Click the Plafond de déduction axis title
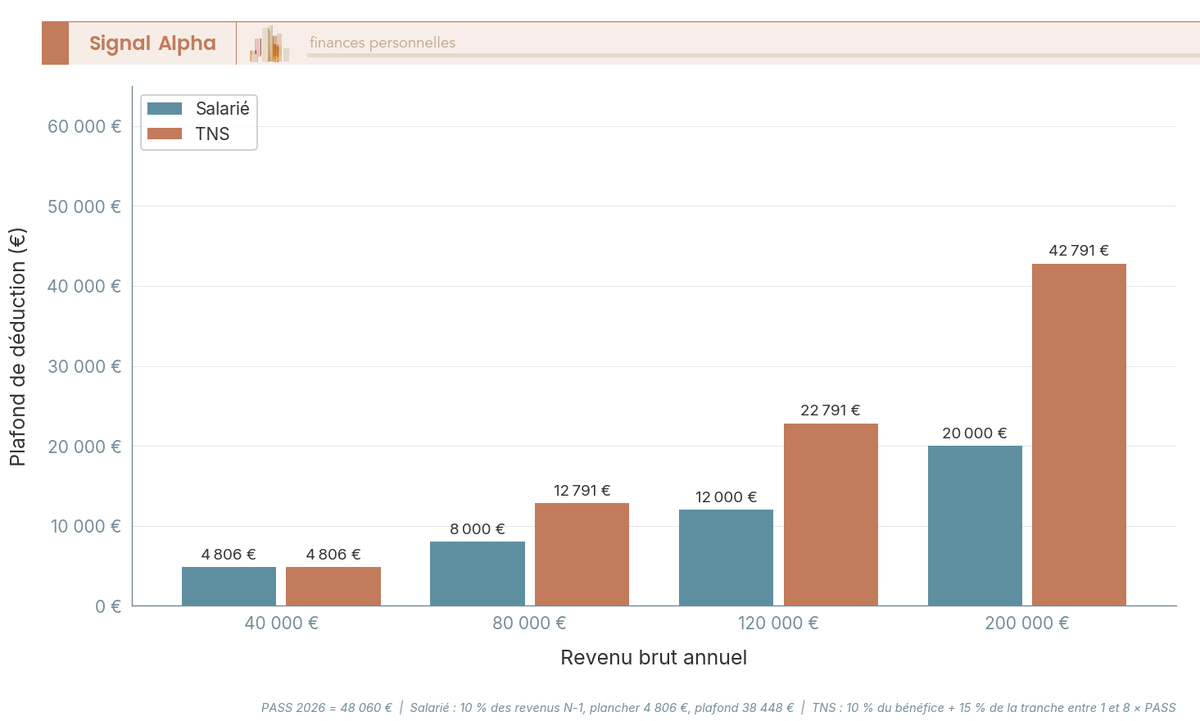Screen dimensions: 1200x721 tap(16, 350)
